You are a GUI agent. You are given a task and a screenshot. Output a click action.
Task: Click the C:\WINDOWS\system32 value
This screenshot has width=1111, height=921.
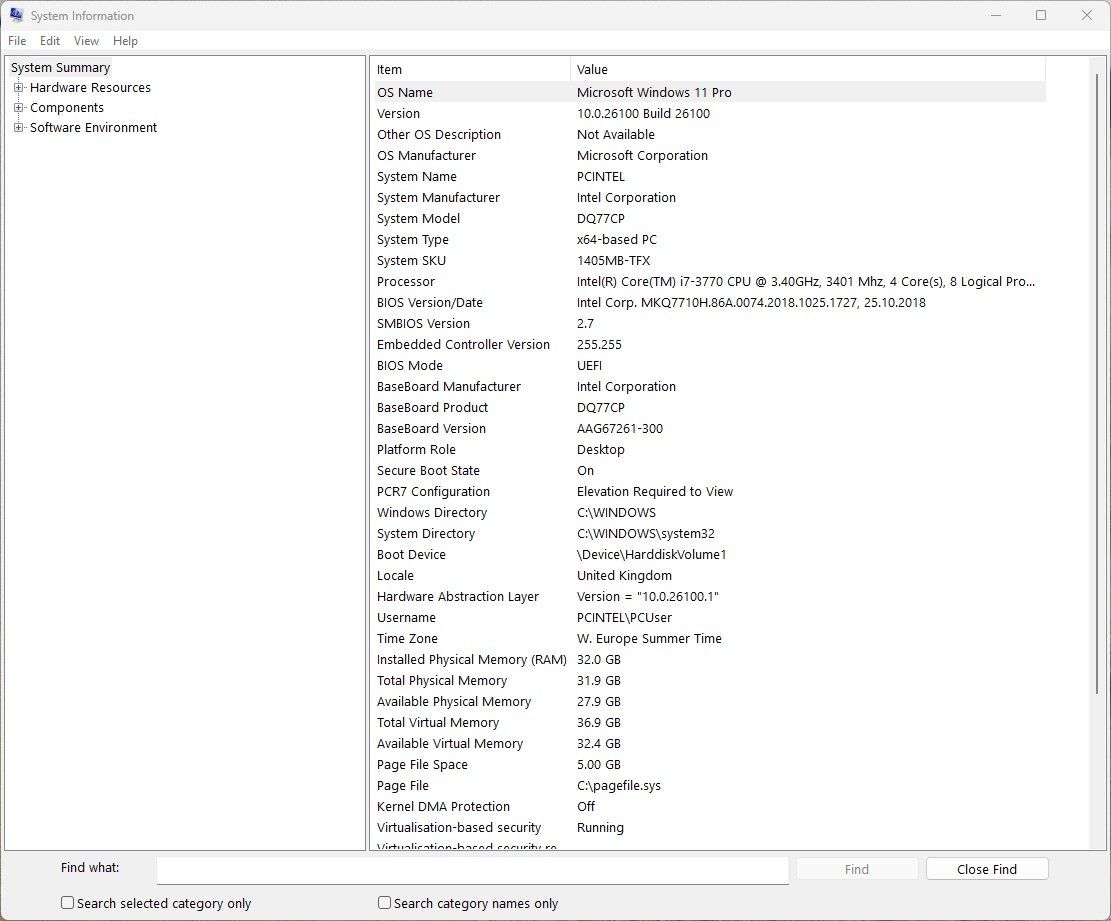tap(645, 533)
